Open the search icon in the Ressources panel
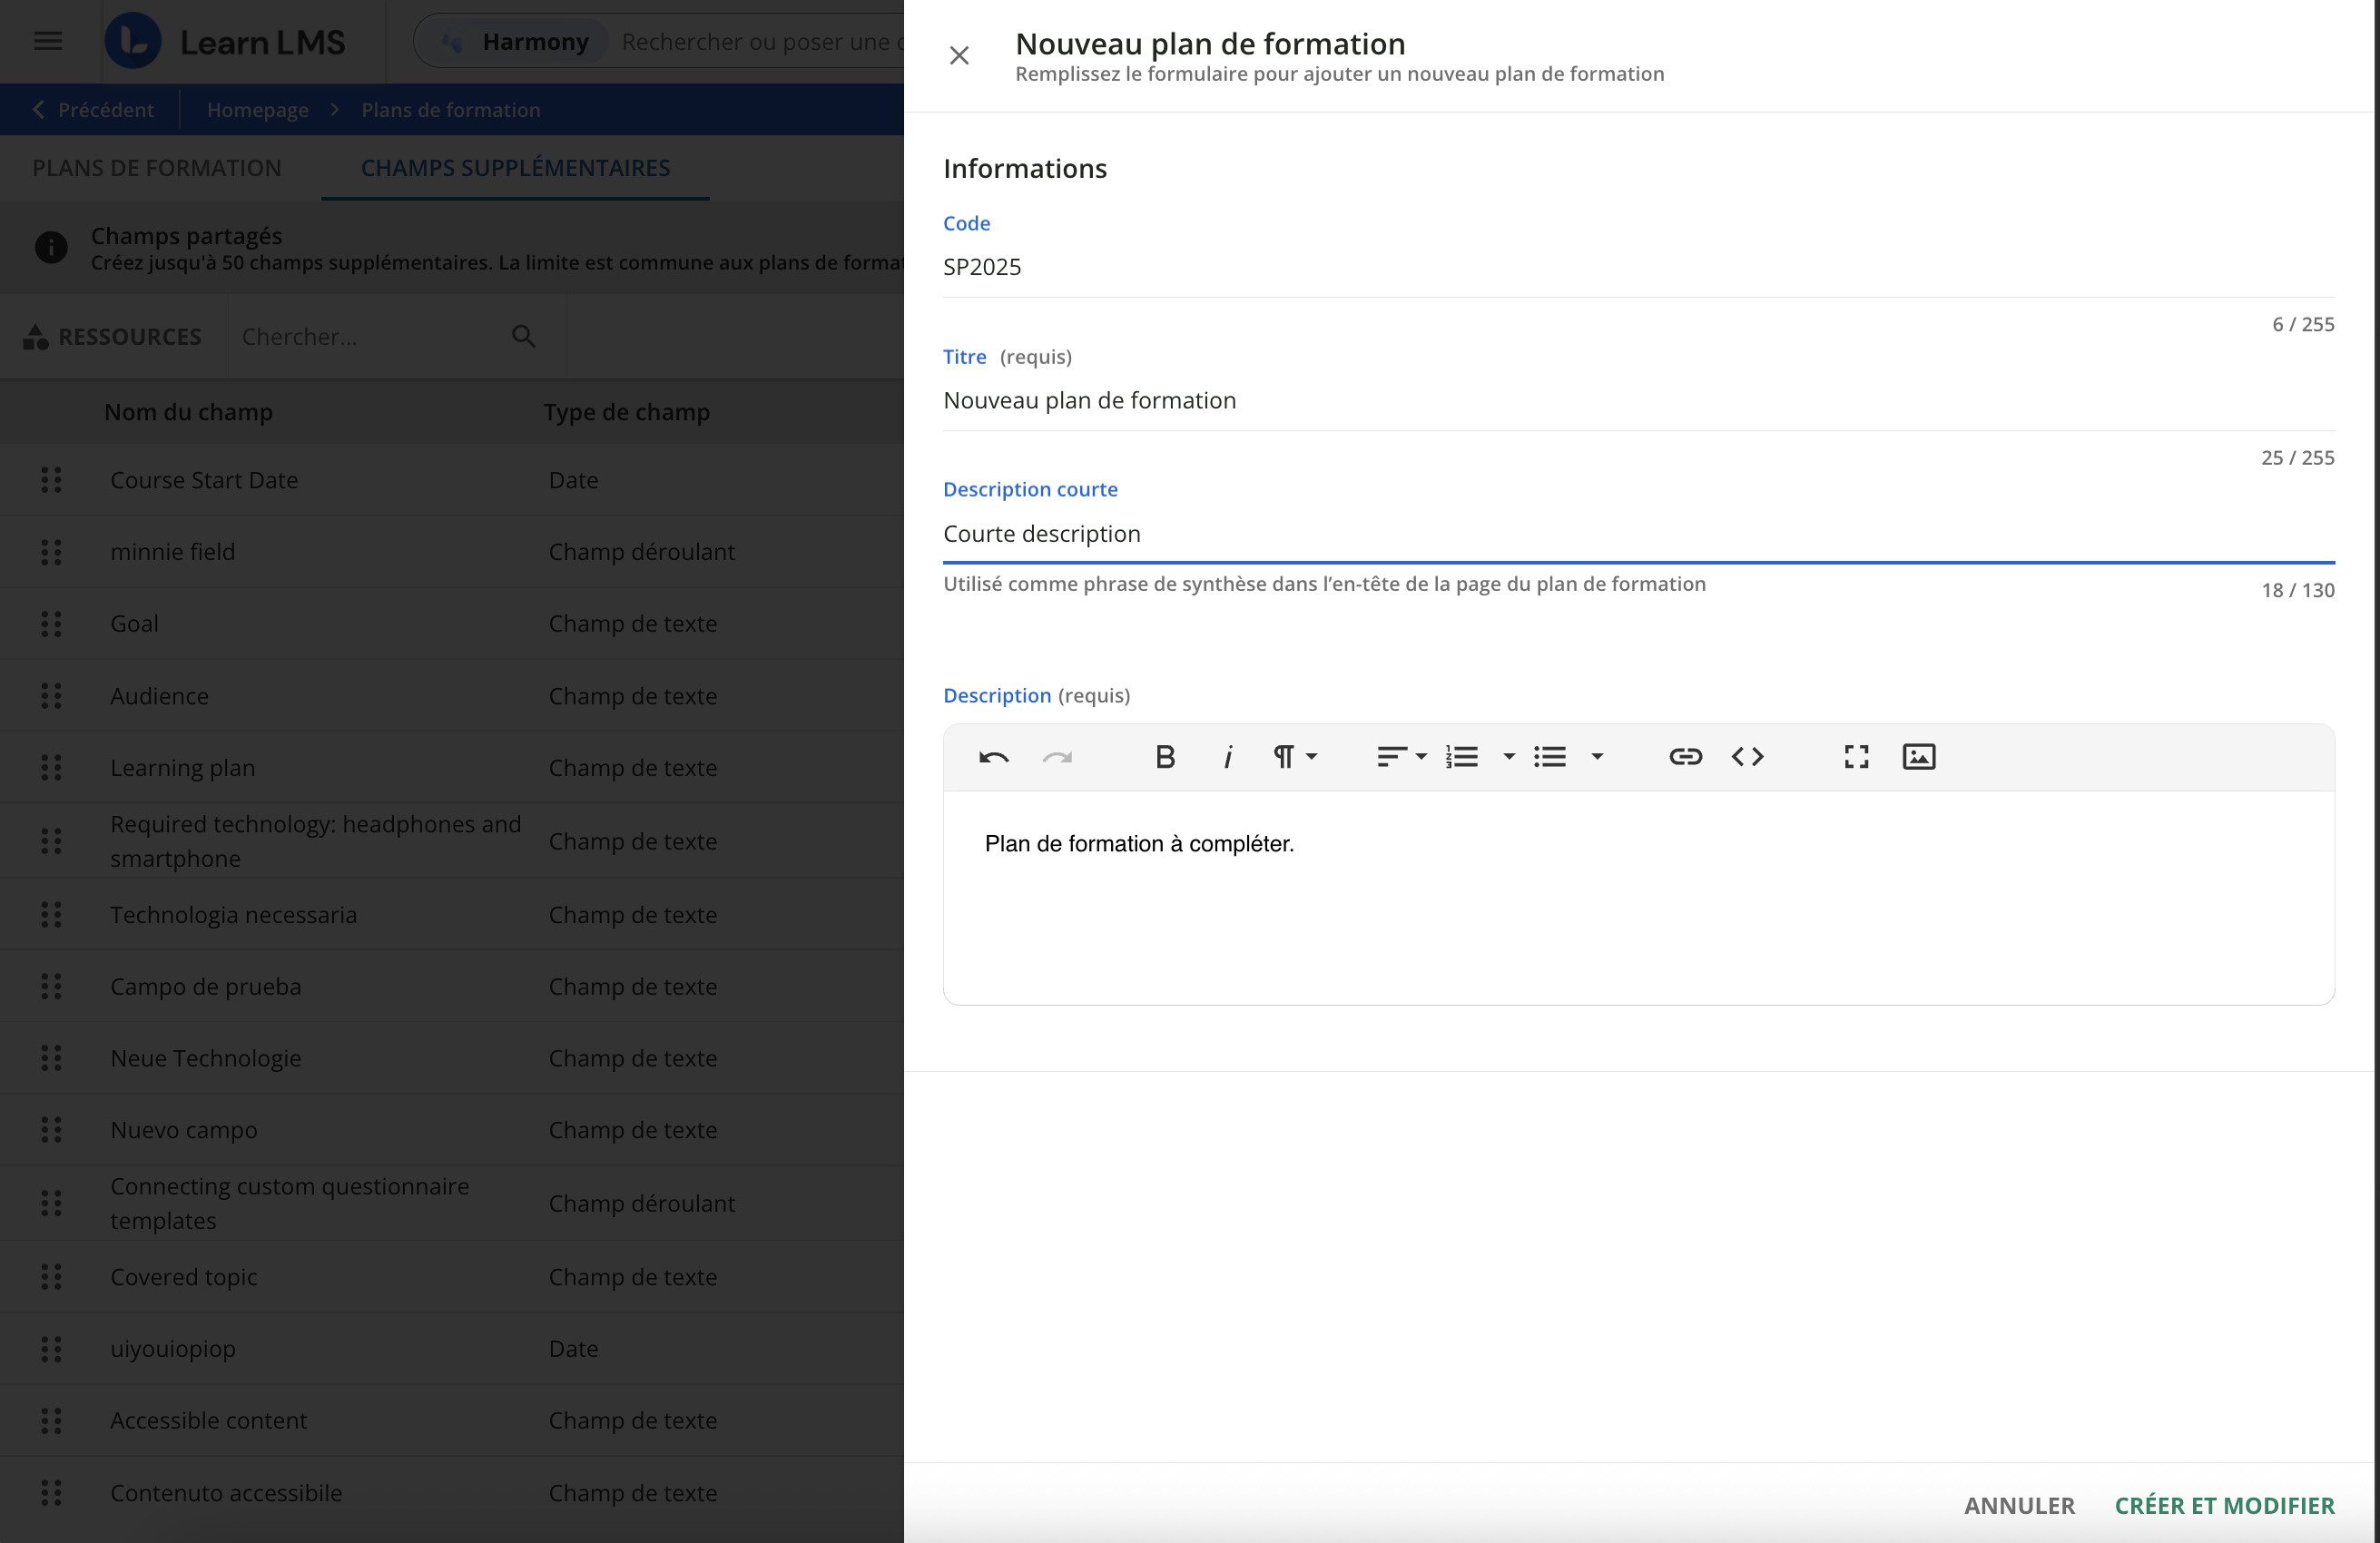2380x1543 pixels. [524, 336]
